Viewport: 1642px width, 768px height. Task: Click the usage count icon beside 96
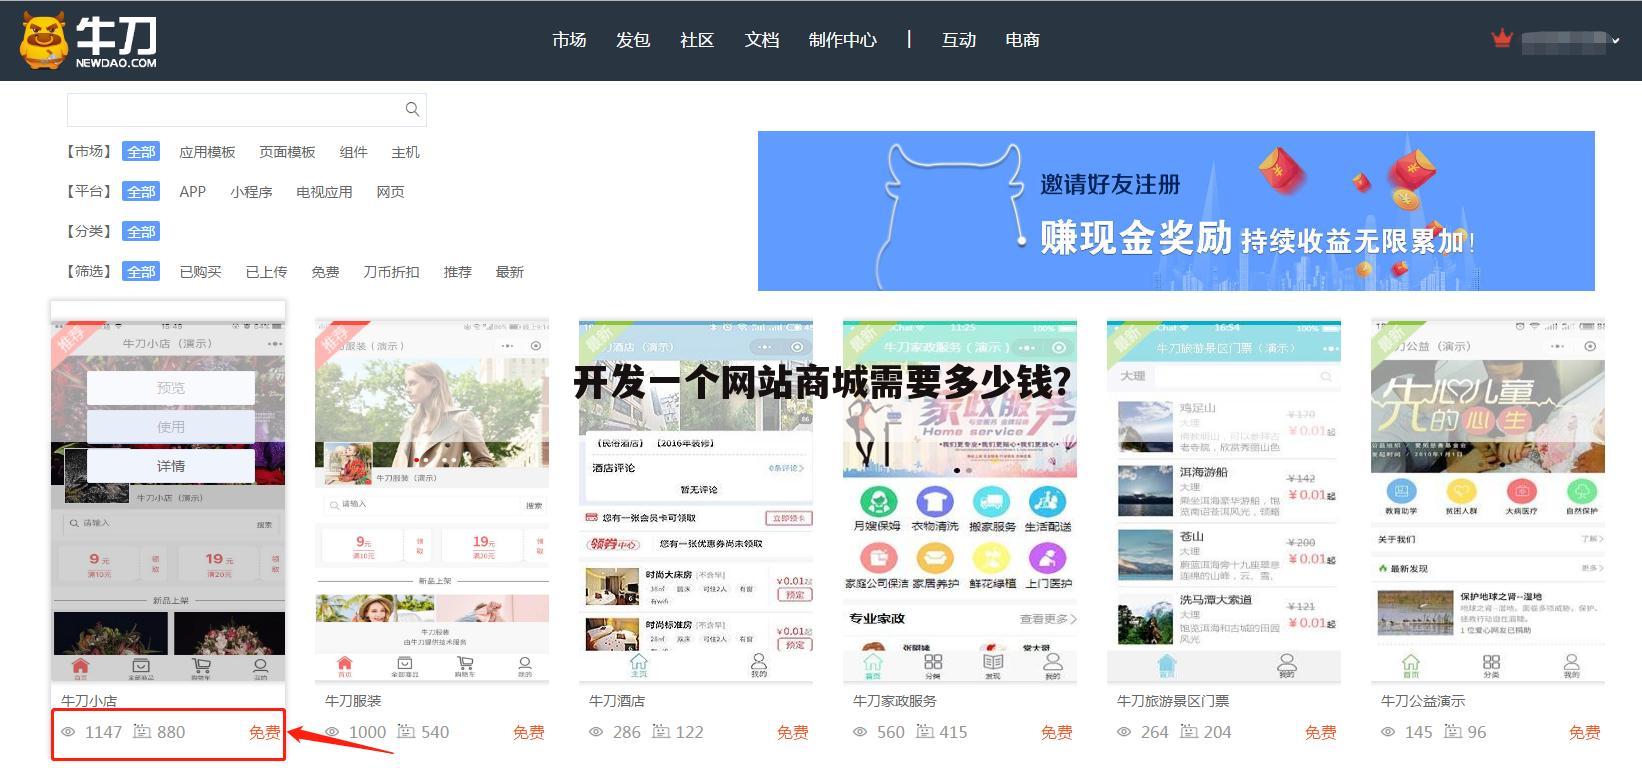1452,732
